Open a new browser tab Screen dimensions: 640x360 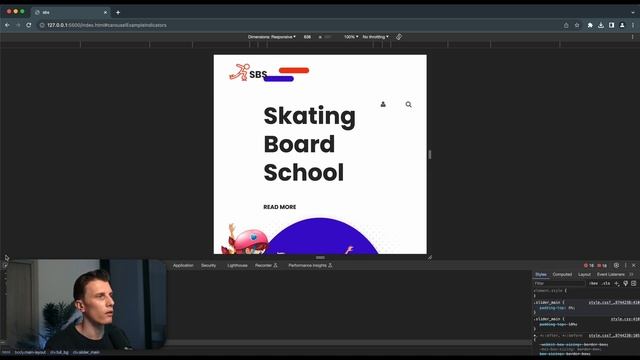[118, 13]
